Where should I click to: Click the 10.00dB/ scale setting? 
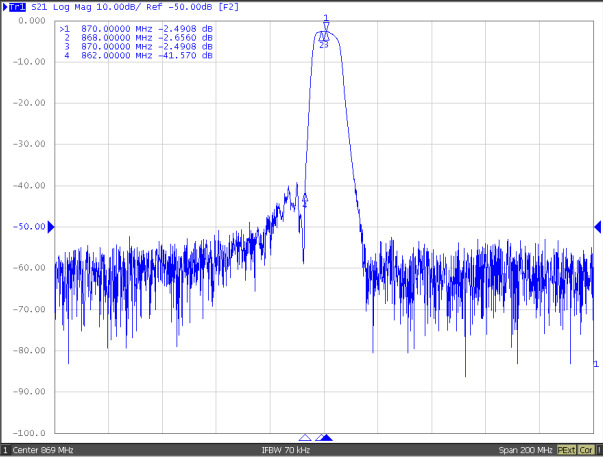point(117,7)
